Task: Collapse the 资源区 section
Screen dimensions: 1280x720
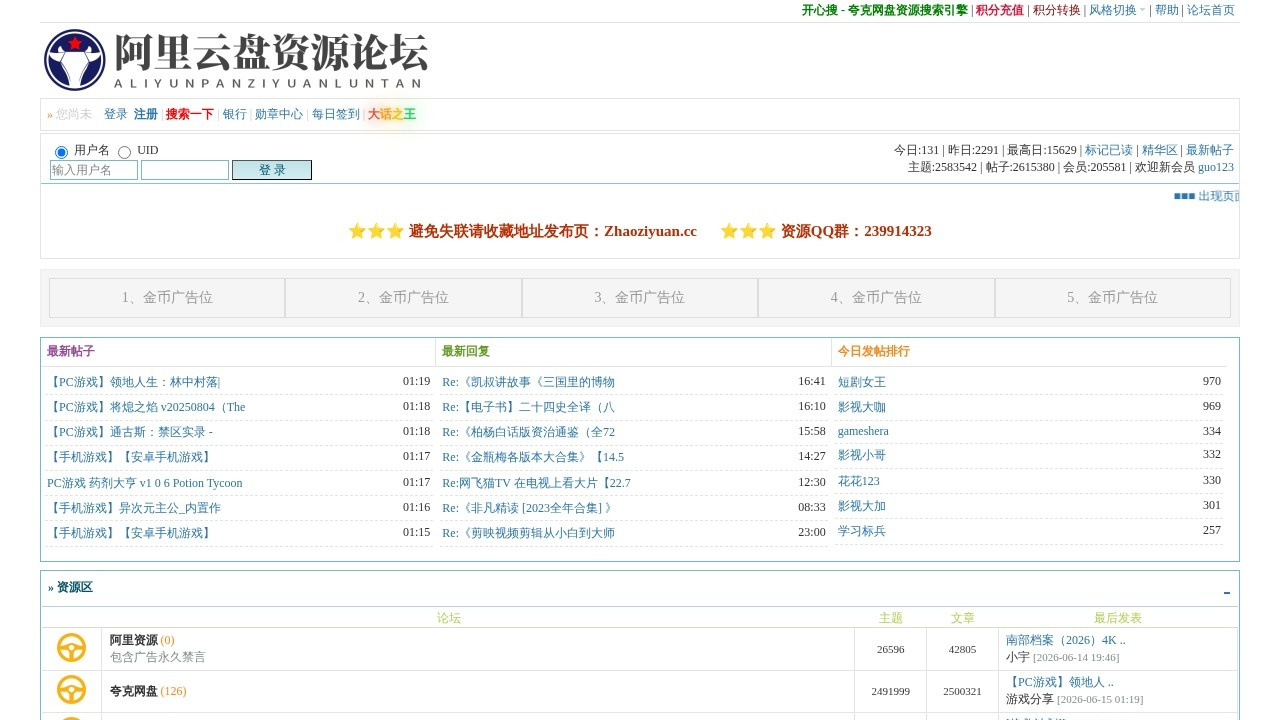Action: click(x=1227, y=593)
